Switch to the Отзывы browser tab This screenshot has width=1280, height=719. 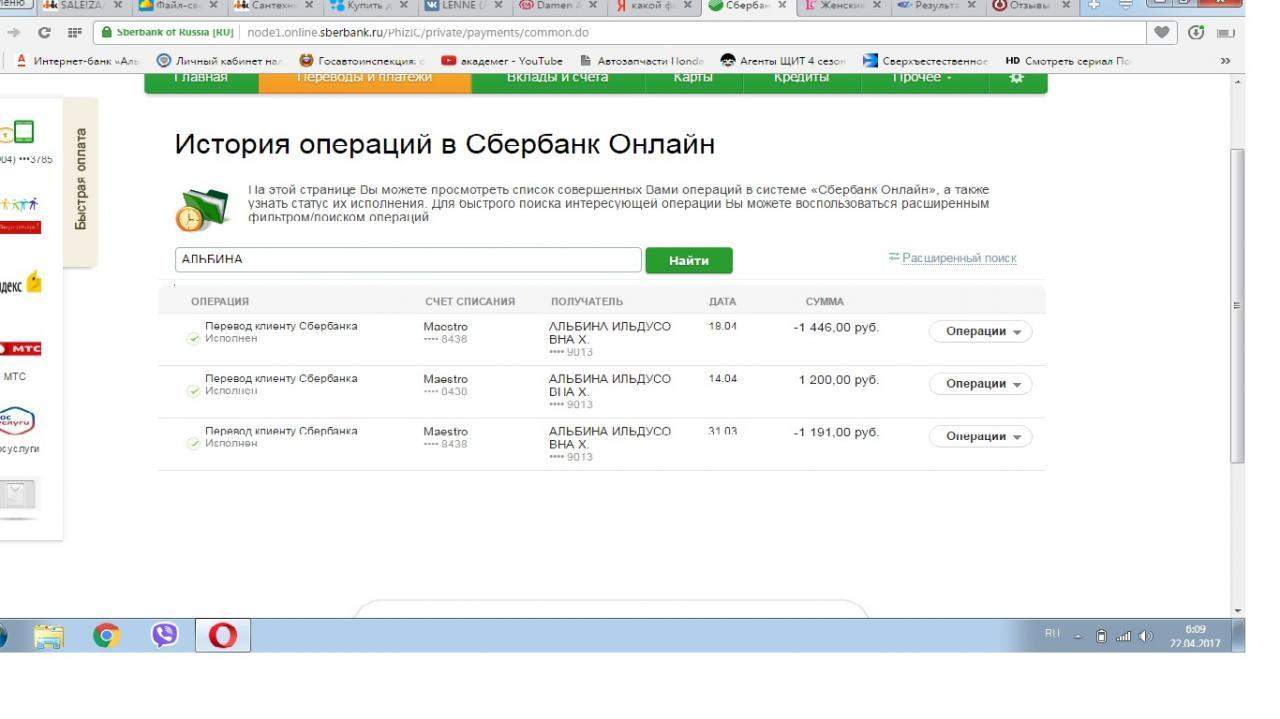coord(1028,6)
